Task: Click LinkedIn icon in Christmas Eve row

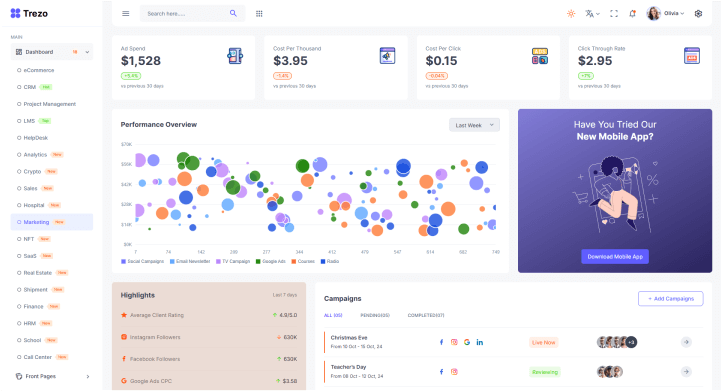Action: click(x=480, y=342)
